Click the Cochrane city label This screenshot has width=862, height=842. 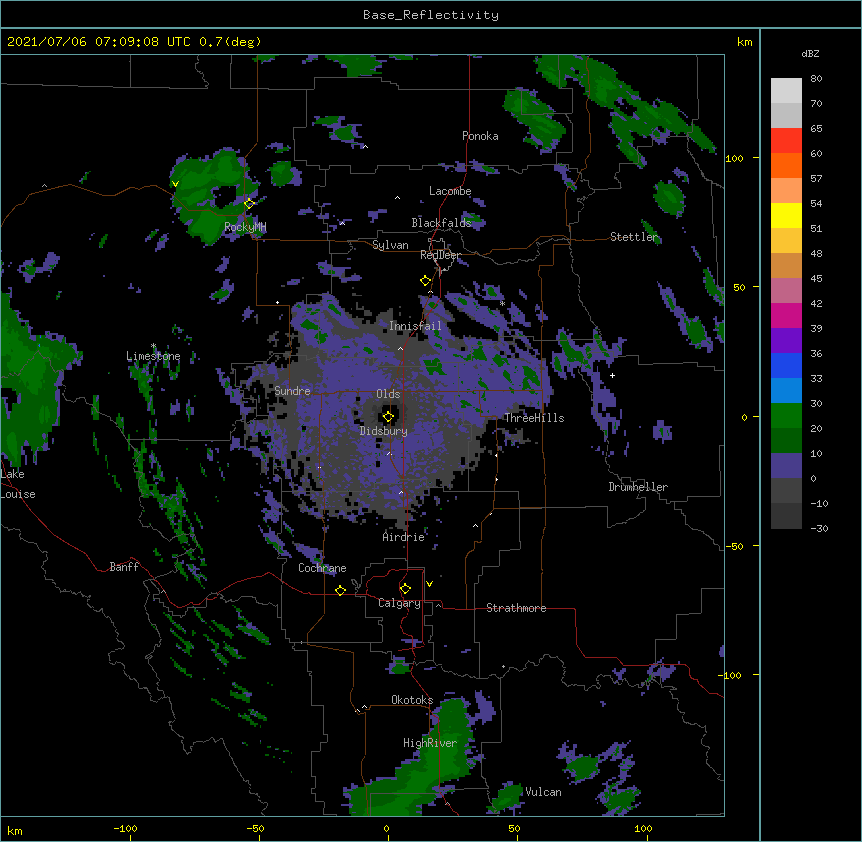click(x=322, y=568)
